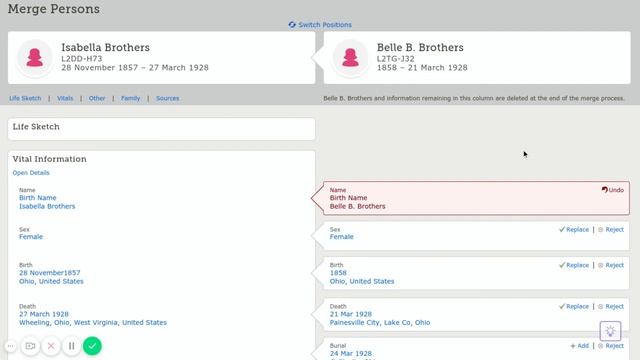Click the Undo arrow icon in Name card
The width and height of the screenshot is (640, 360).
point(604,189)
